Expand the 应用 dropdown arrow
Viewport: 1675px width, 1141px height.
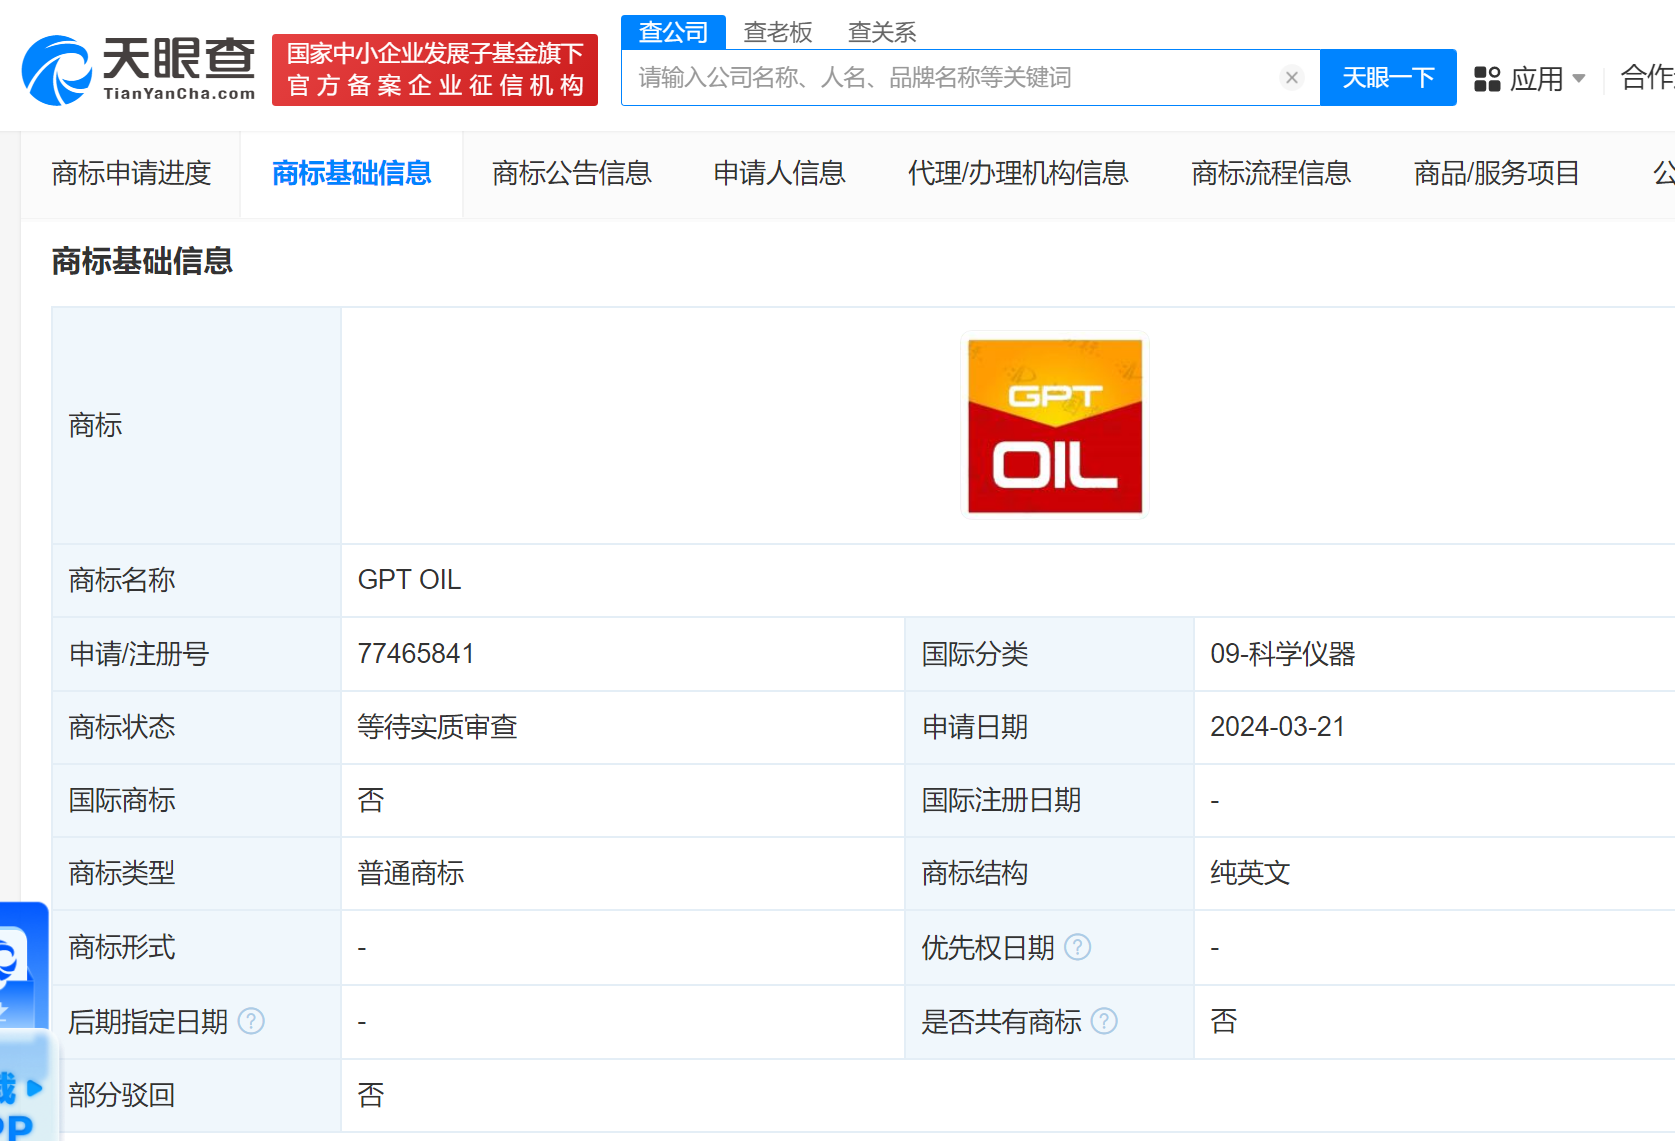coord(1579,79)
